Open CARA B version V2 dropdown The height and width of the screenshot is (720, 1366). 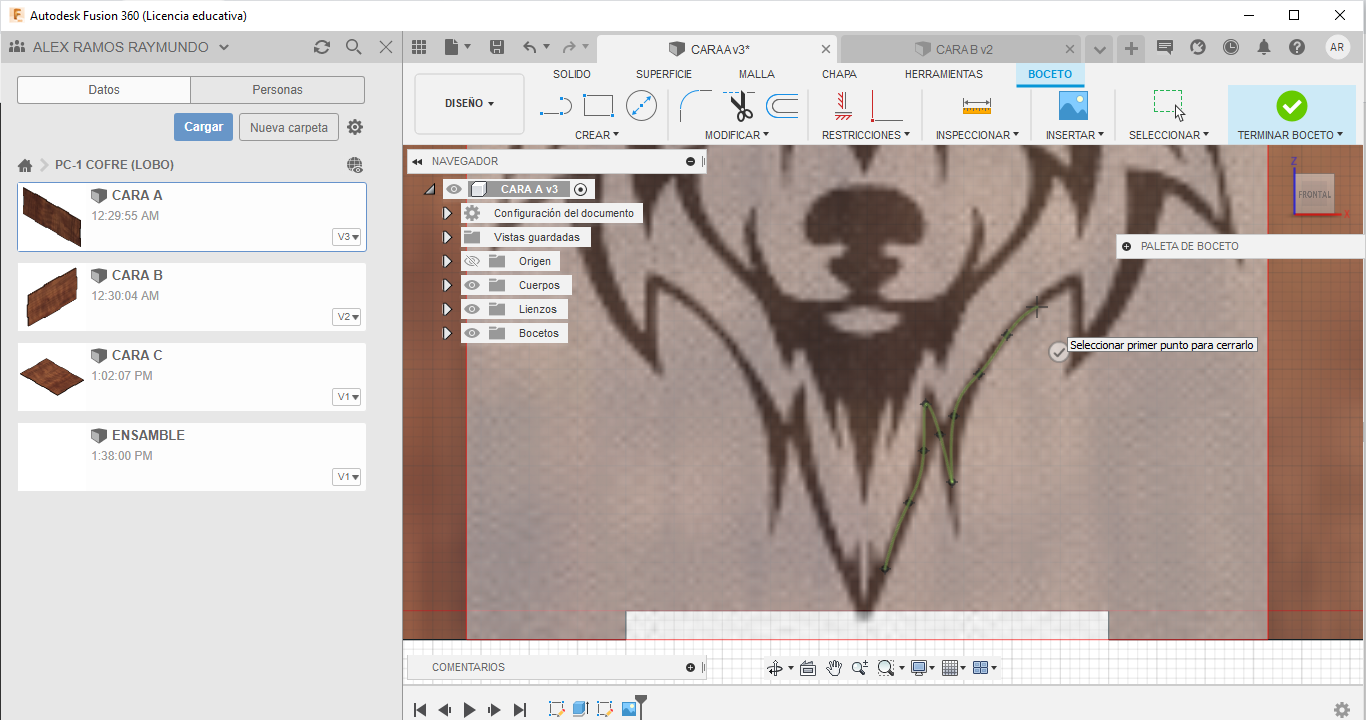click(x=348, y=317)
